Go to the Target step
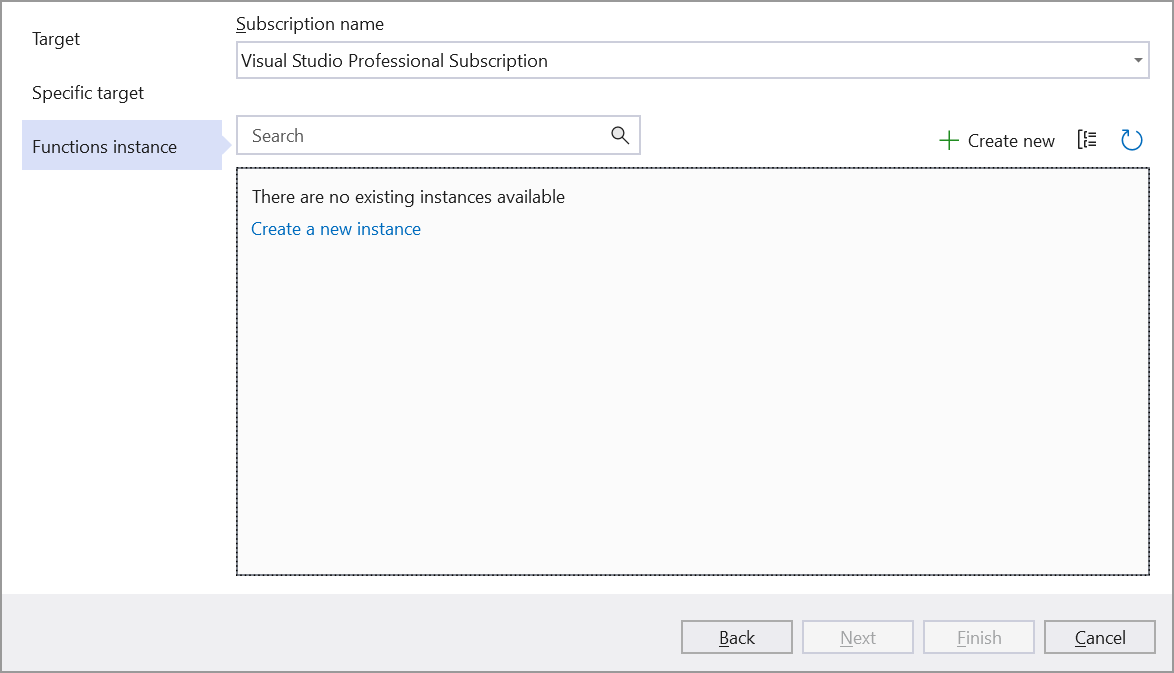The height and width of the screenshot is (673, 1174). (56, 39)
